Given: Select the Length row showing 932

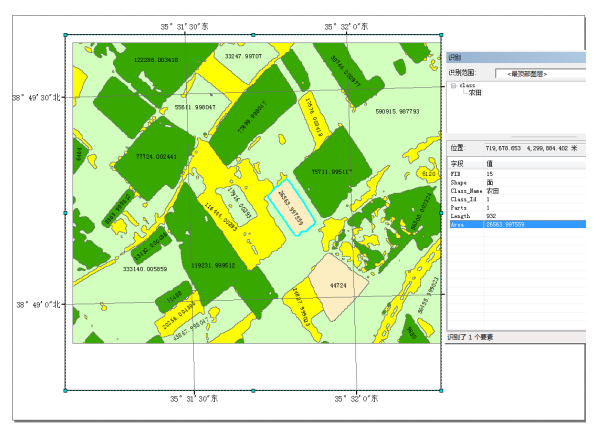Looking at the screenshot, I should pyautogui.click(x=517, y=216).
